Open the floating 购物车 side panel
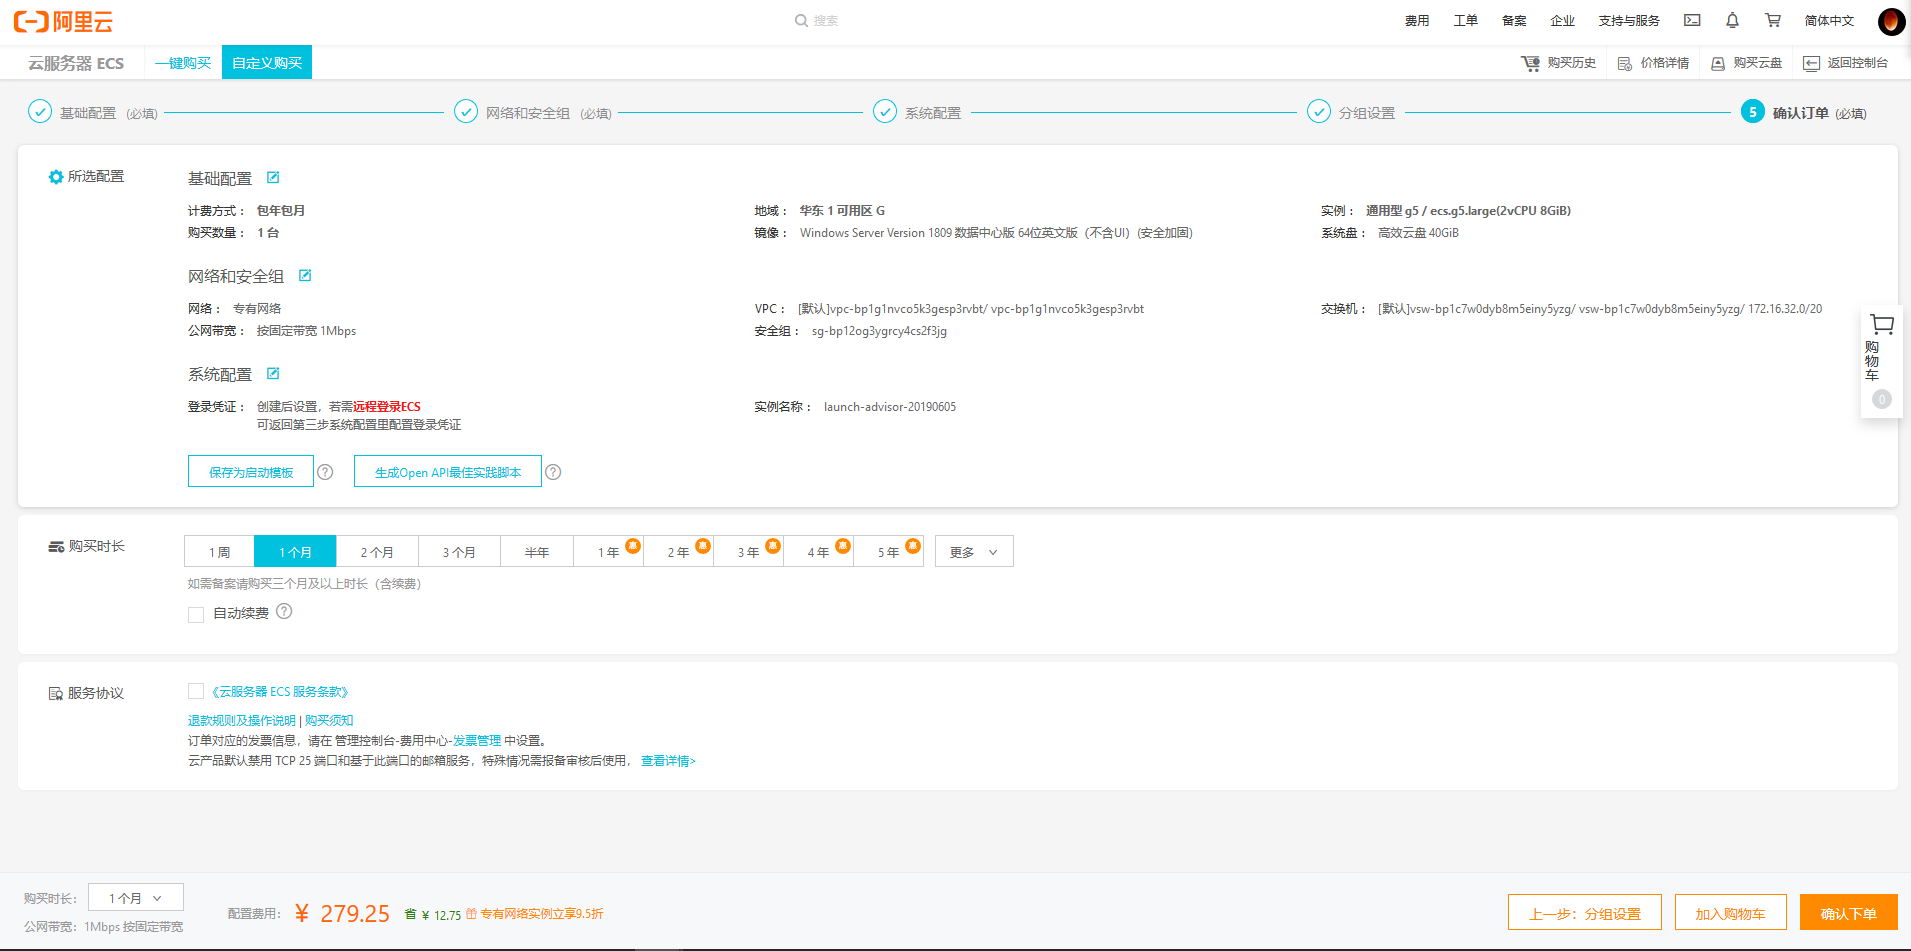This screenshot has height=951, width=1911. pos(1881,361)
